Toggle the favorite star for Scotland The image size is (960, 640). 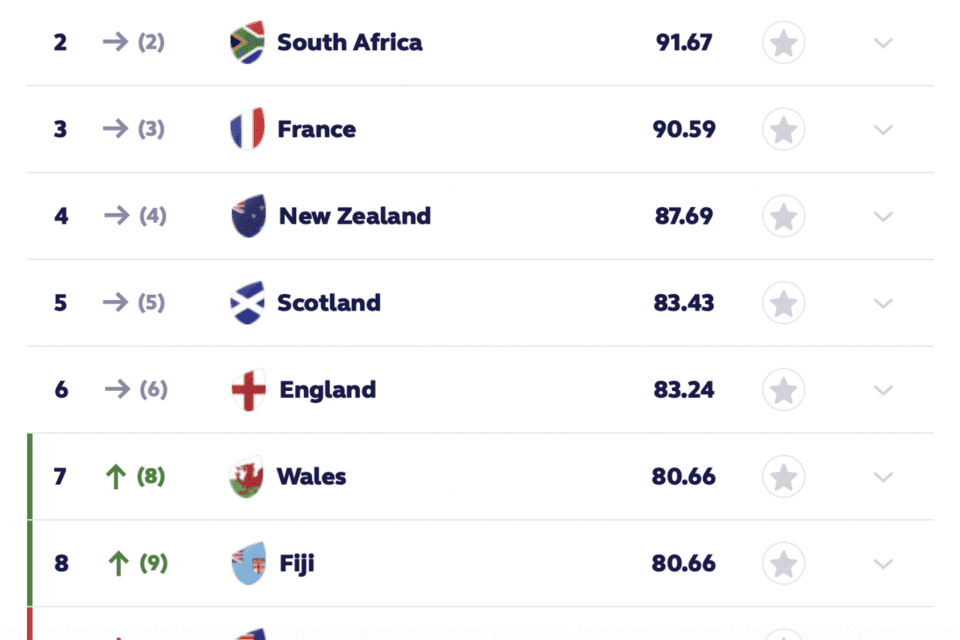click(x=783, y=303)
